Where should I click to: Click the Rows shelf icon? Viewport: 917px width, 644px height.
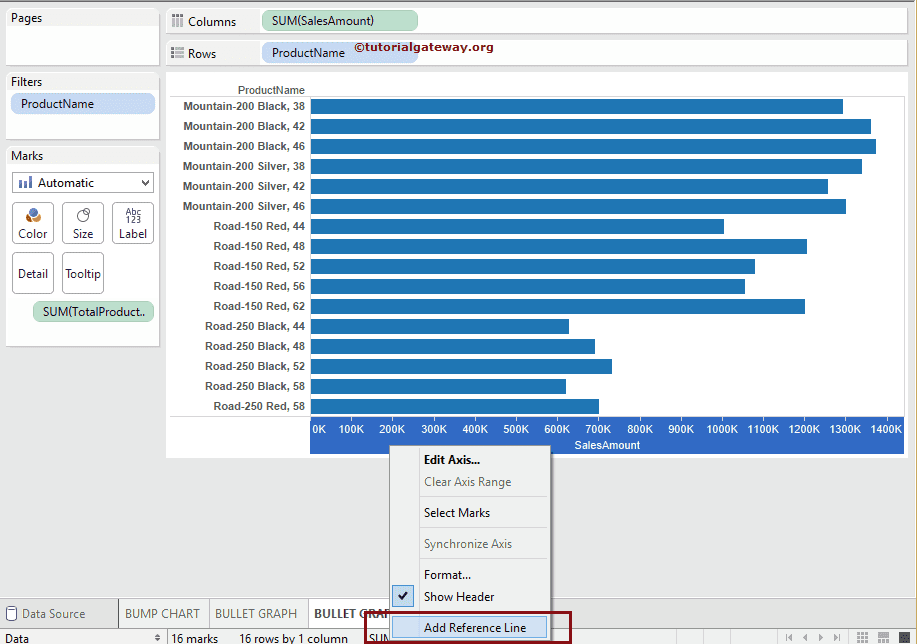(177, 53)
